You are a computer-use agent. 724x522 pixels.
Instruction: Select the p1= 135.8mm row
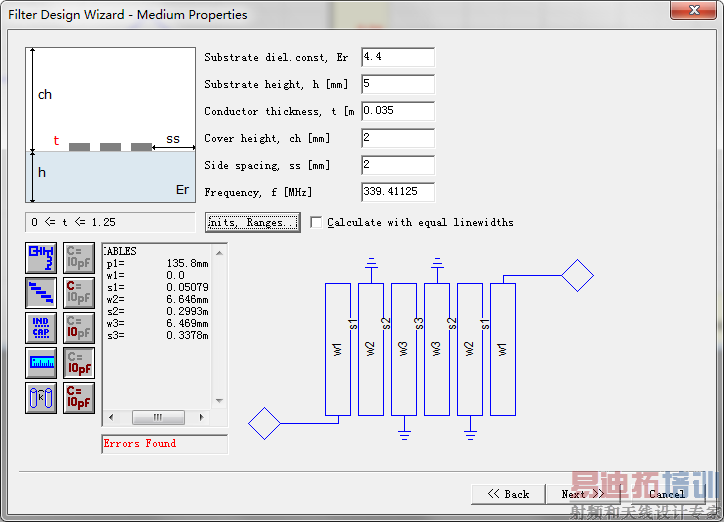pyautogui.click(x=157, y=264)
